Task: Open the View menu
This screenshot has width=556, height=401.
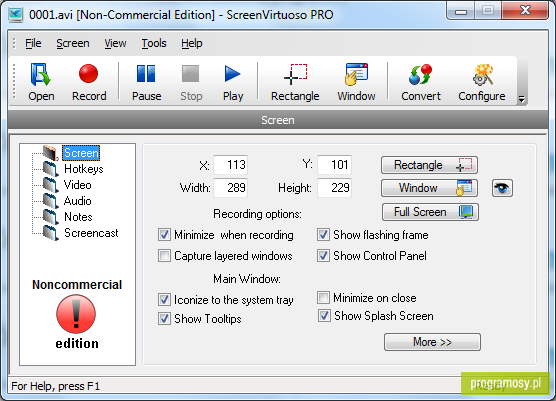Action: (115, 43)
